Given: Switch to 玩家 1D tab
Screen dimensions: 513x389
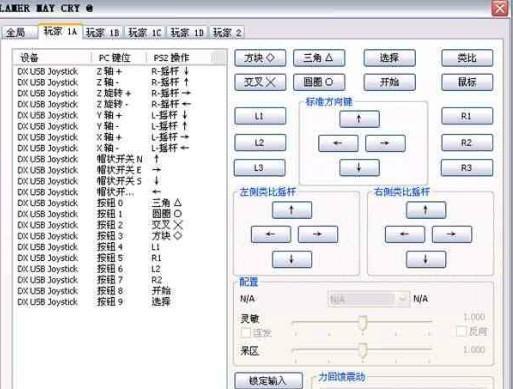Looking at the screenshot, I should (x=187, y=33).
